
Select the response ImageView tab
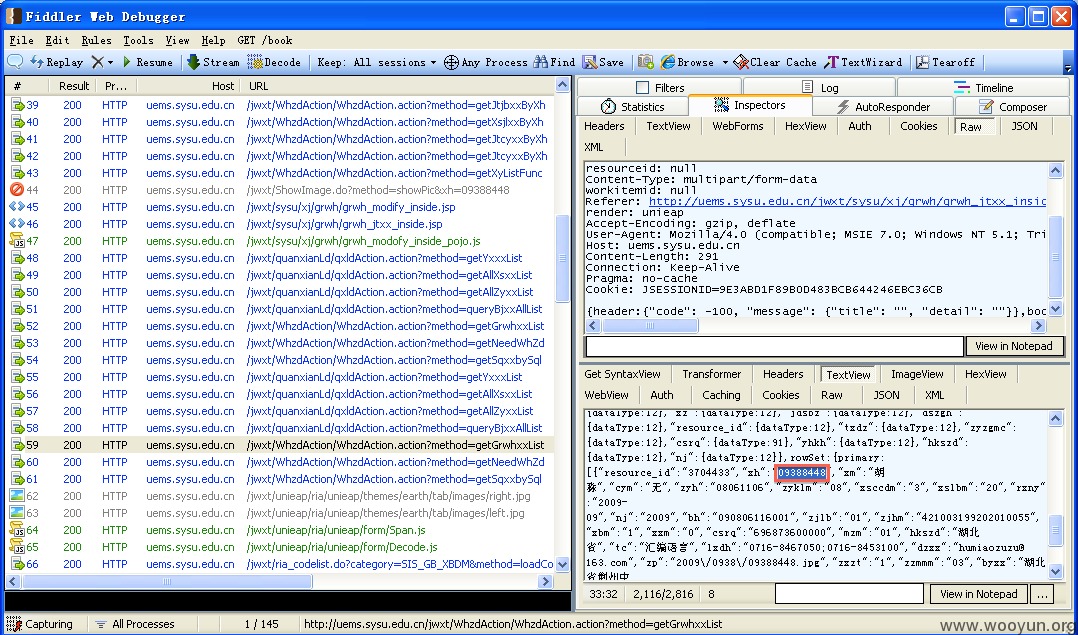917,375
